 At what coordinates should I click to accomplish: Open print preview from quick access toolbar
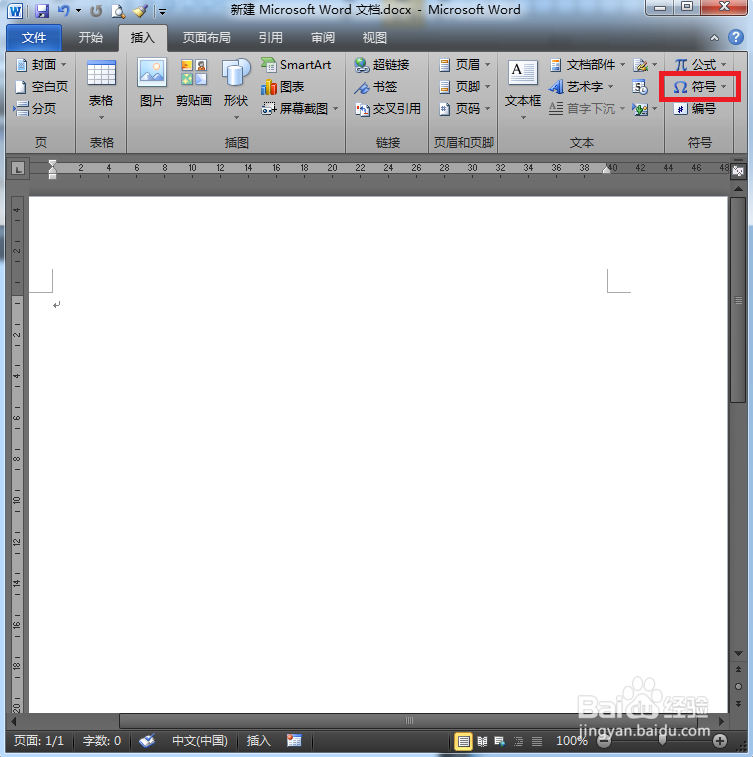[118, 11]
